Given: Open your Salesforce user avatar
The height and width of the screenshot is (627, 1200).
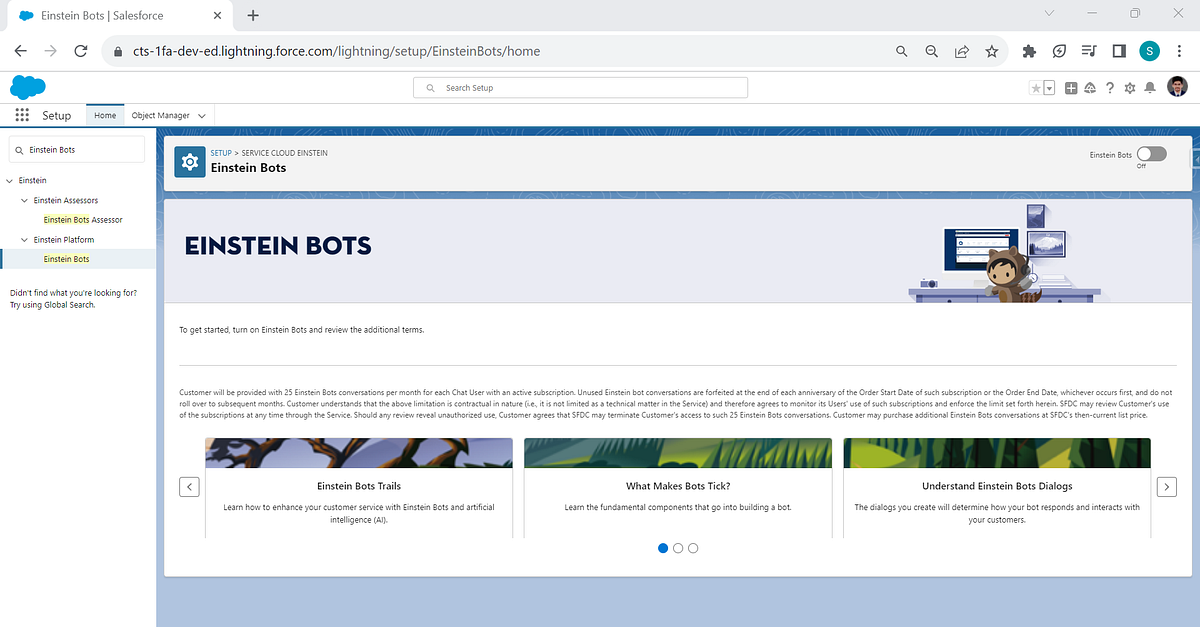Looking at the screenshot, I should pos(1176,87).
